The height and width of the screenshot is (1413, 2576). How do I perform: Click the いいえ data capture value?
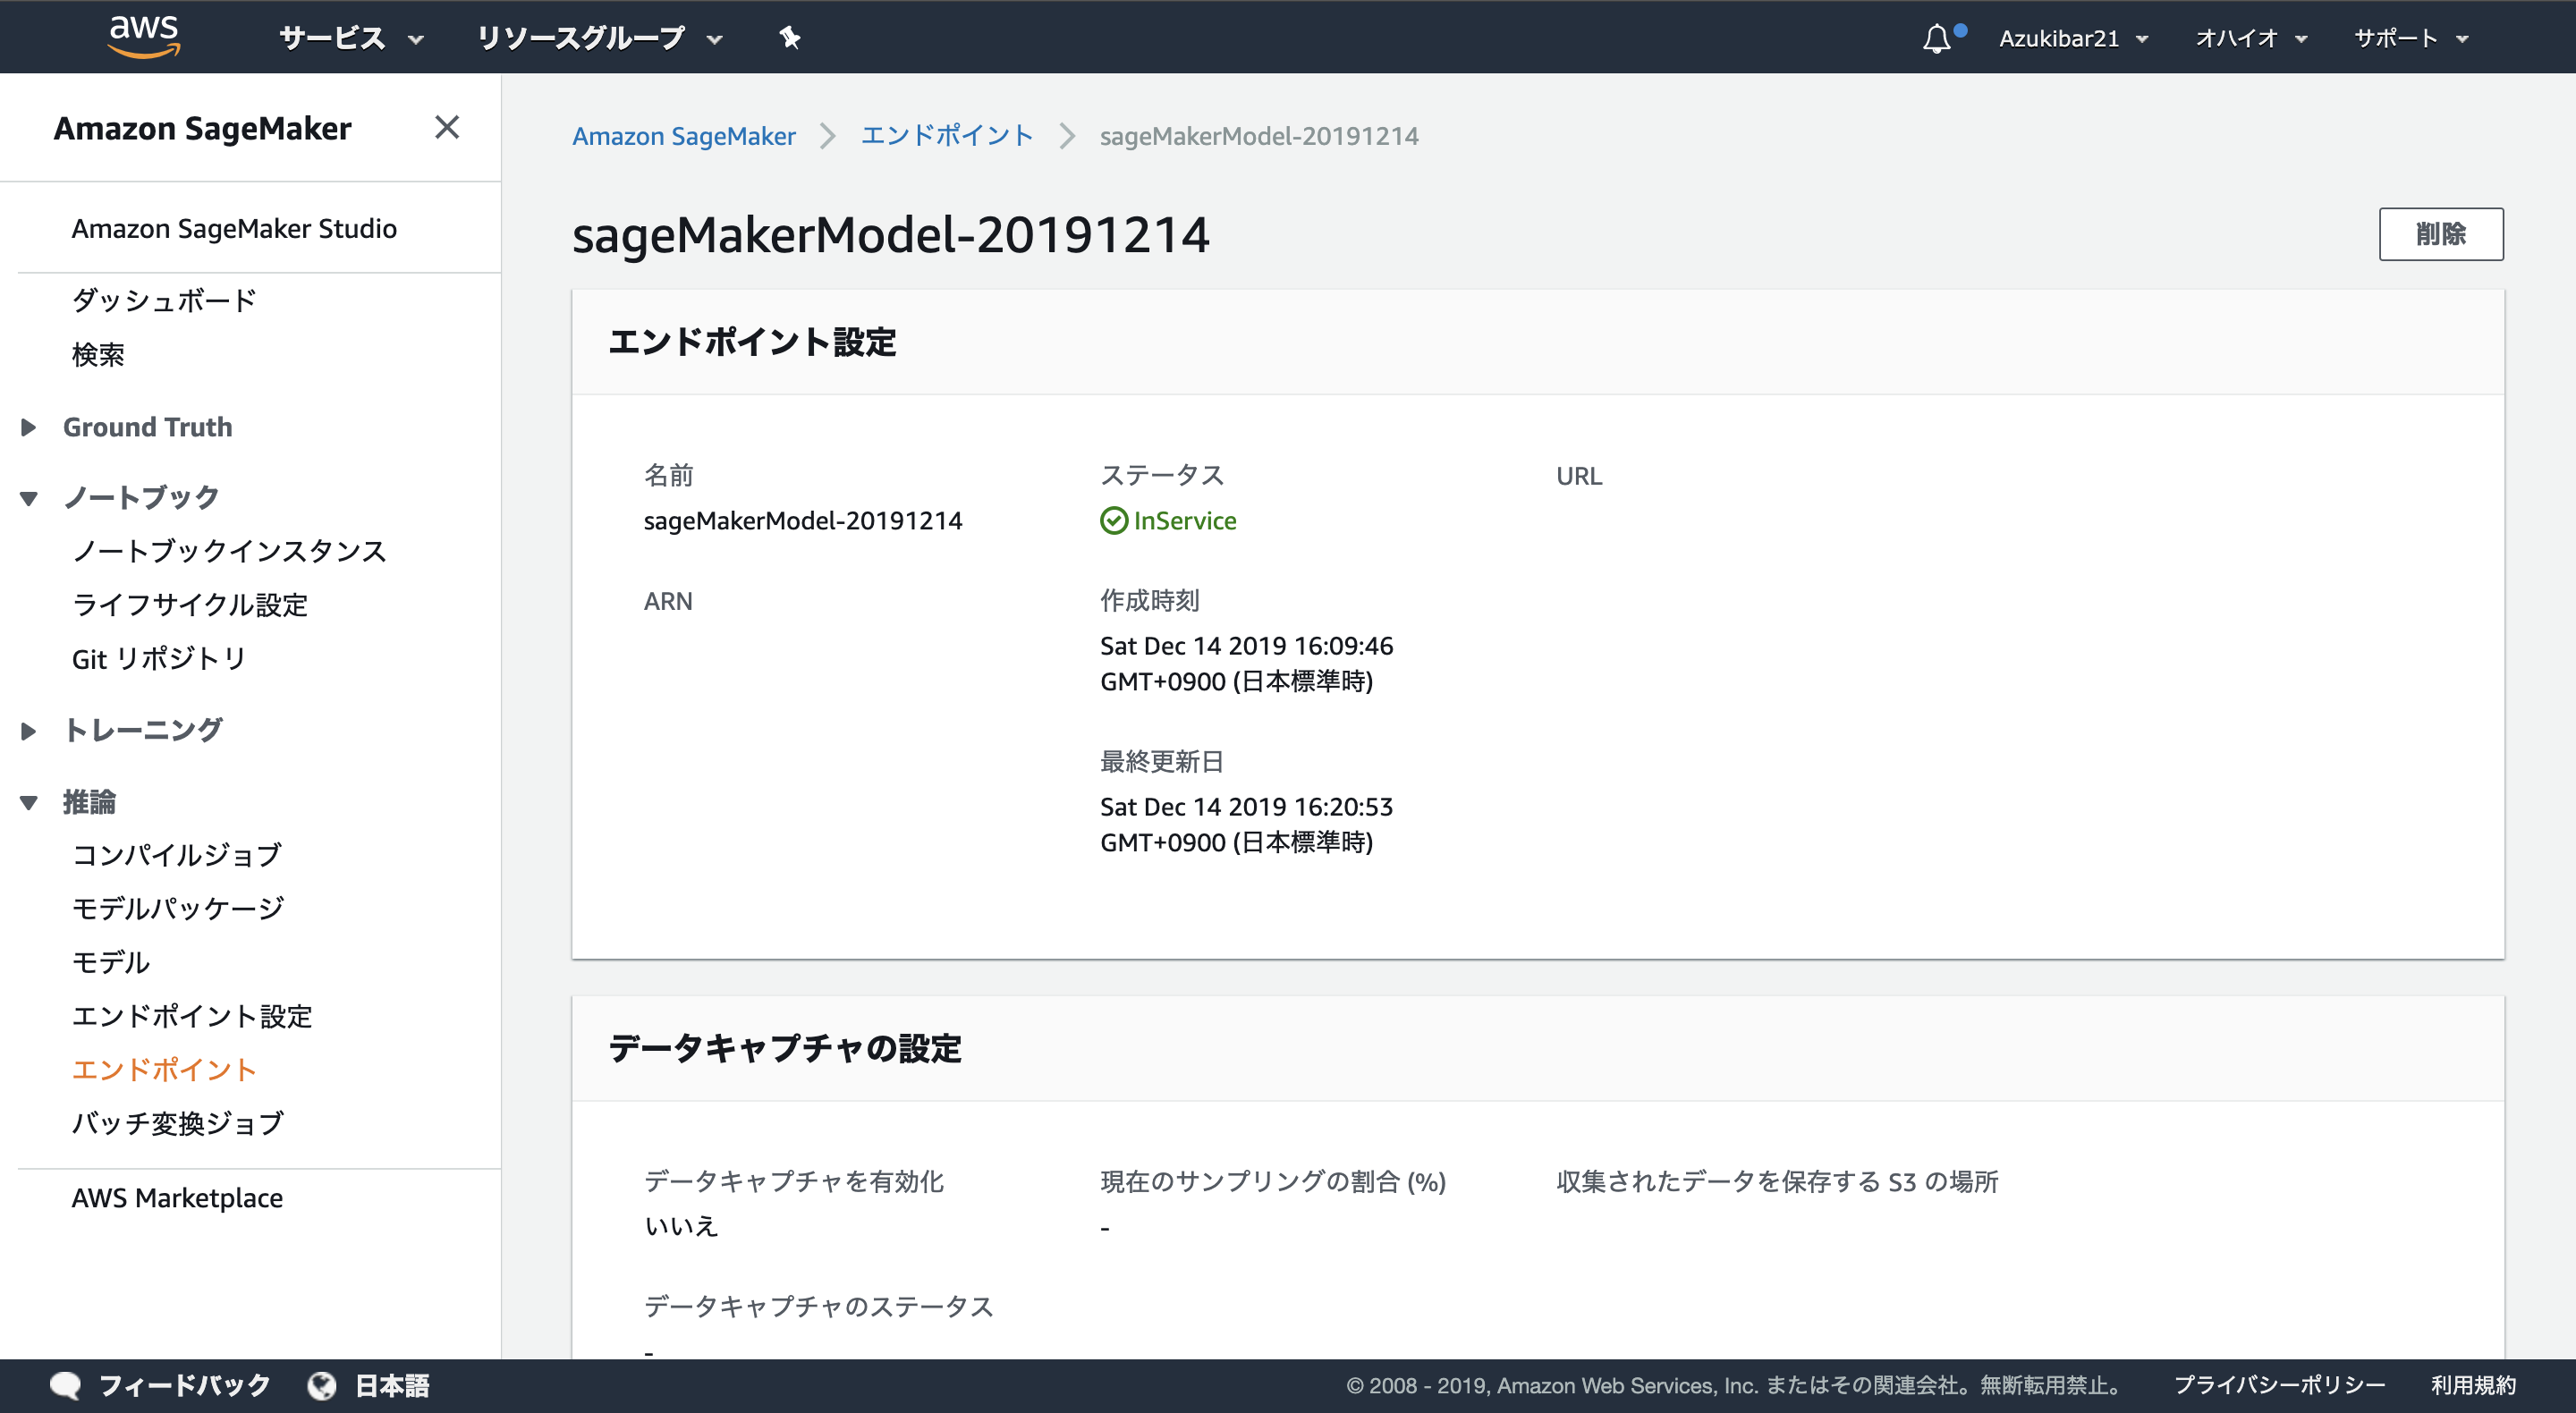[681, 1226]
